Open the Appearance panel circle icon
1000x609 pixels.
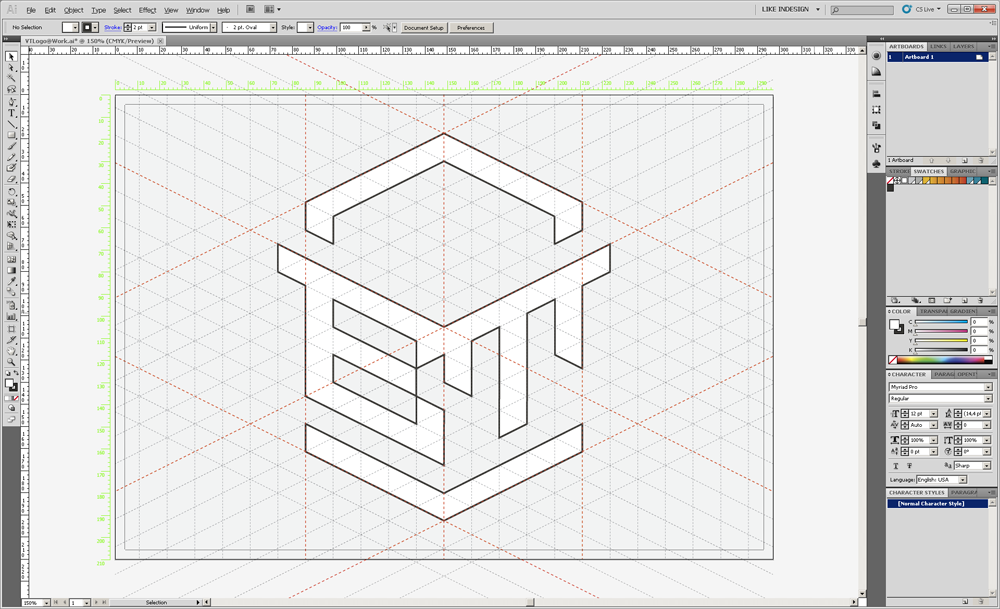tap(876, 56)
